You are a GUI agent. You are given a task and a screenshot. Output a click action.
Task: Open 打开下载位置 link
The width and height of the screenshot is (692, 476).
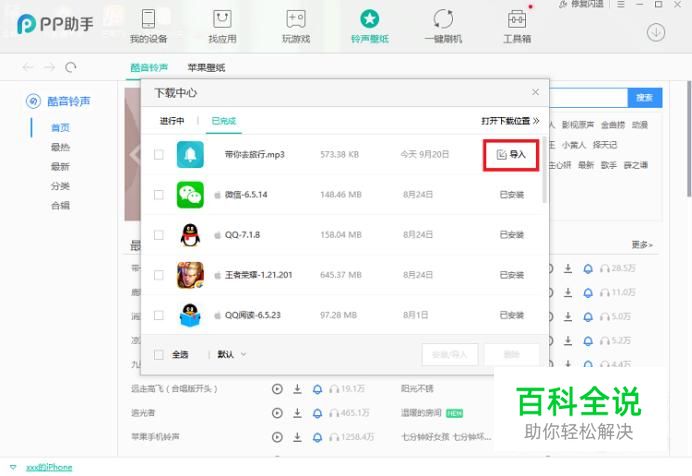point(510,121)
